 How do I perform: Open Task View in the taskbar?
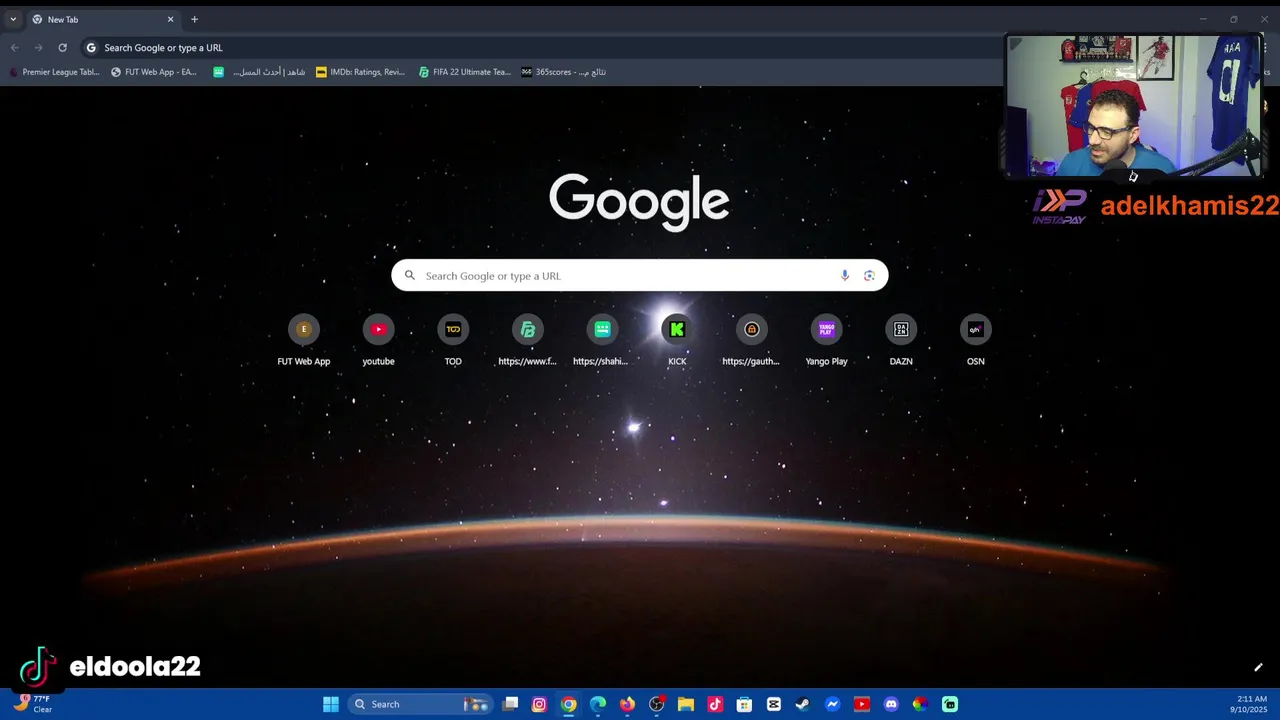[x=510, y=704]
